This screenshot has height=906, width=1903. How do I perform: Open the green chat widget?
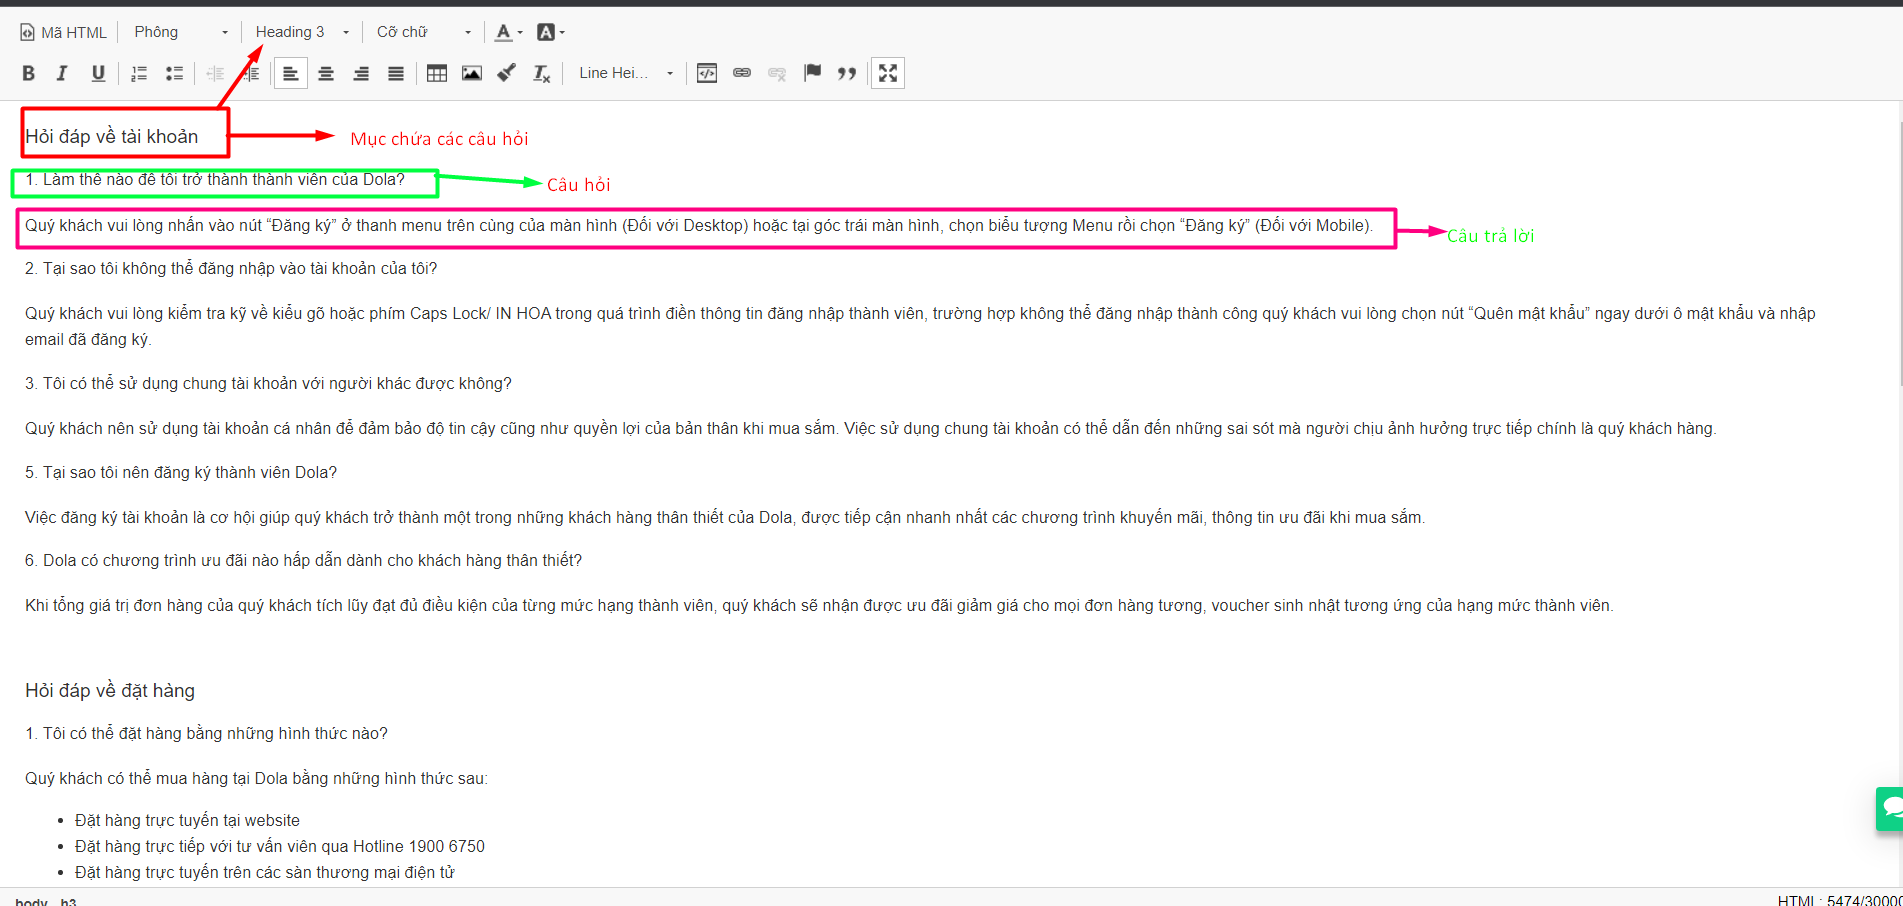pyautogui.click(x=1890, y=809)
